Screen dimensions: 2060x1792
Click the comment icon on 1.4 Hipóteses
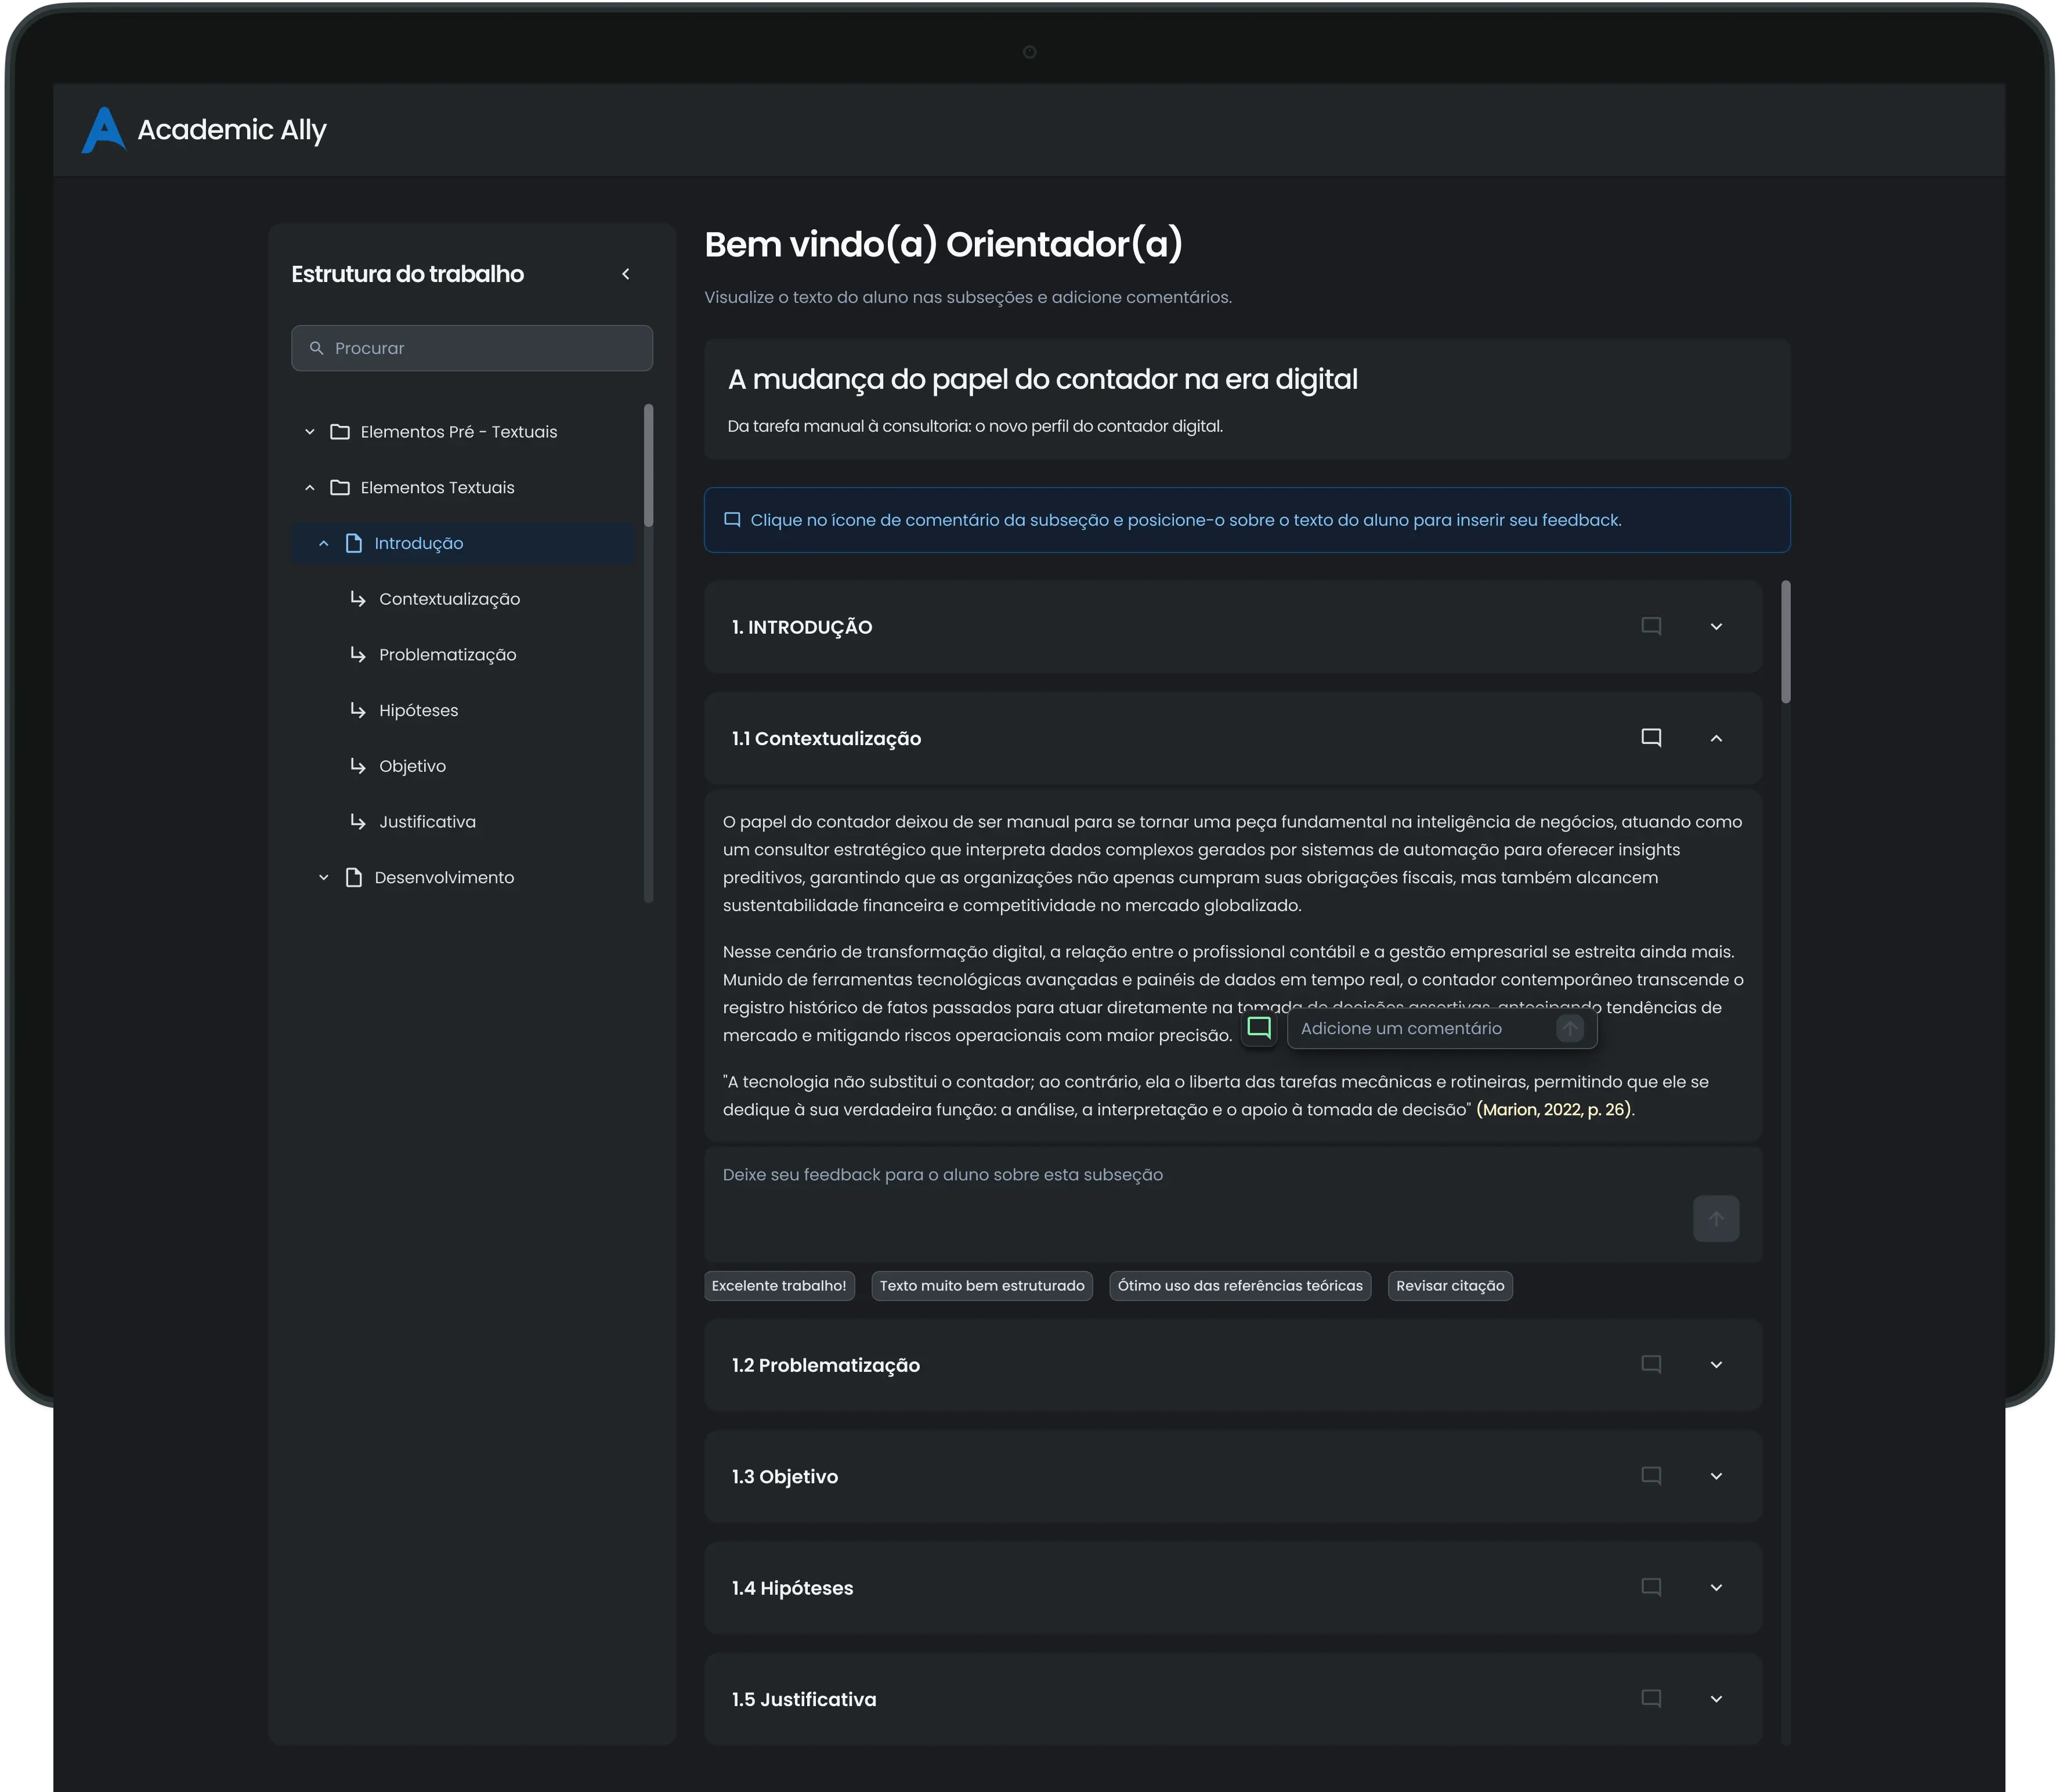(1652, 1587)
